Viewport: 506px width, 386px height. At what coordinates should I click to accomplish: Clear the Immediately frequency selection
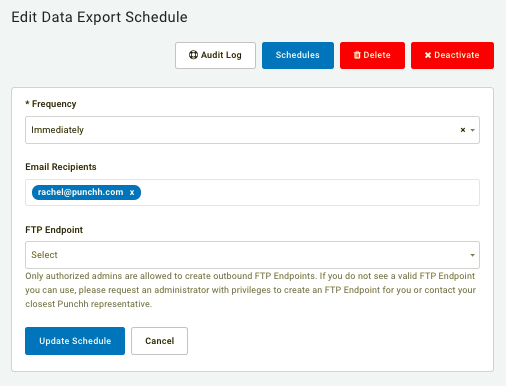pyautogui.click(x=463, y=130)
